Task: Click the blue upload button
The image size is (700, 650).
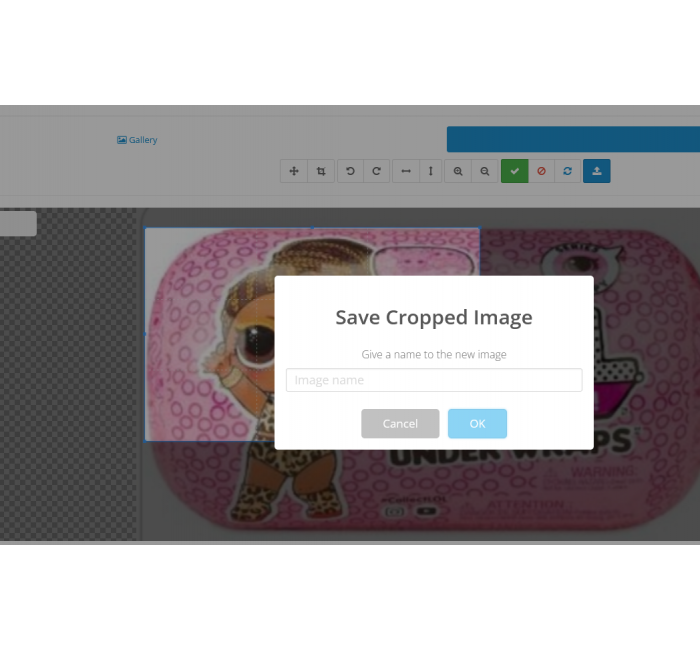Action: point(597,171)
